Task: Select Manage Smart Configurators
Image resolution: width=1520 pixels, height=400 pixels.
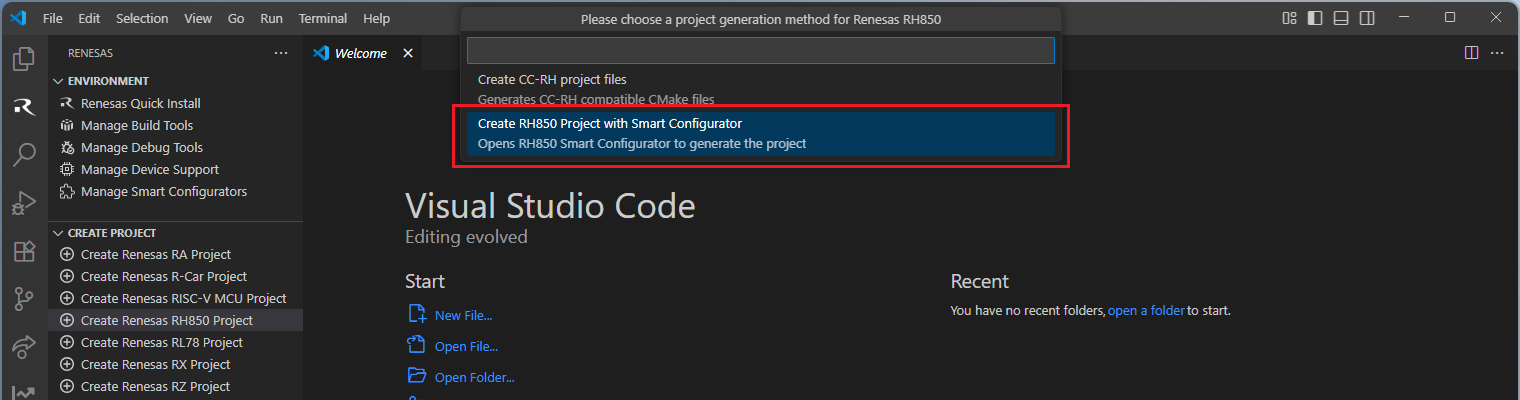Action: click(x=176, y=191)
